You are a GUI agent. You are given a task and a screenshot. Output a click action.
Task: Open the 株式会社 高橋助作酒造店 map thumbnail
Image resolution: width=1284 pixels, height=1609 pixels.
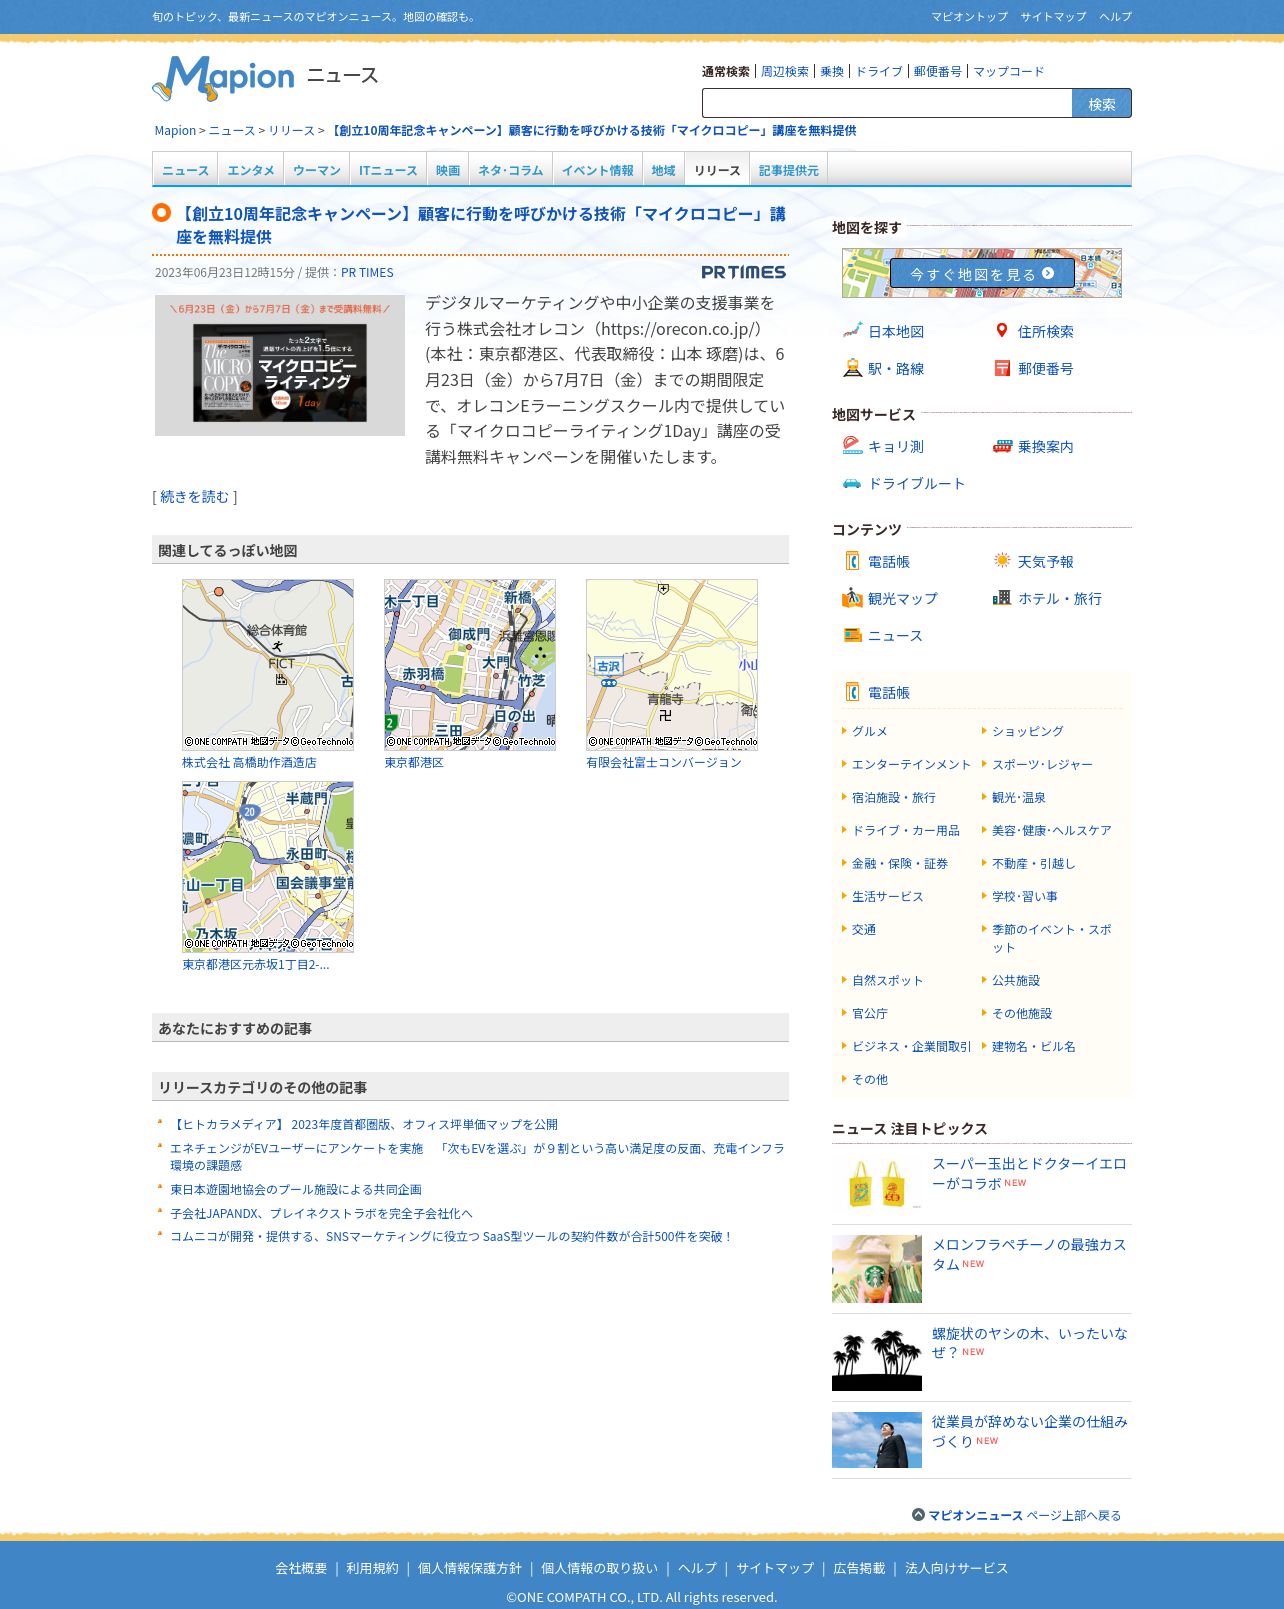click(x=268, y=664)
